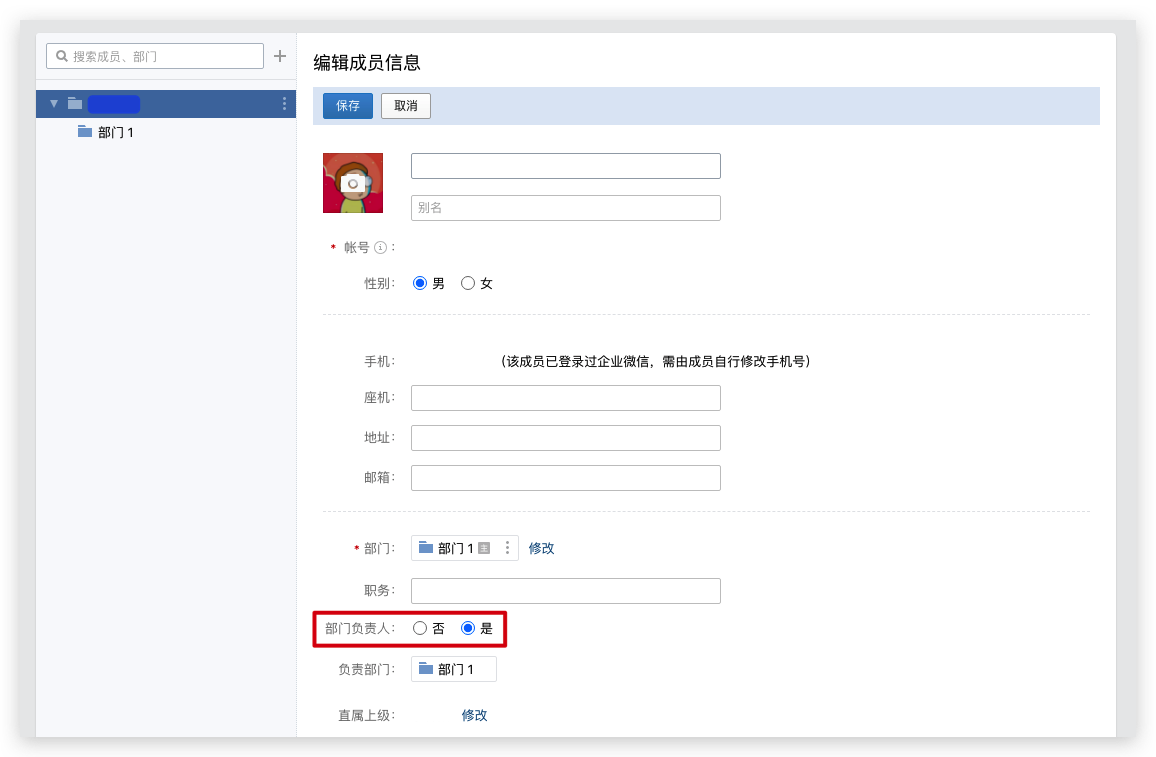The height and width of the screenshot is (757, 1156).
Task: Click the search magnifier icon in sidebar
Action: click(61, 56)
